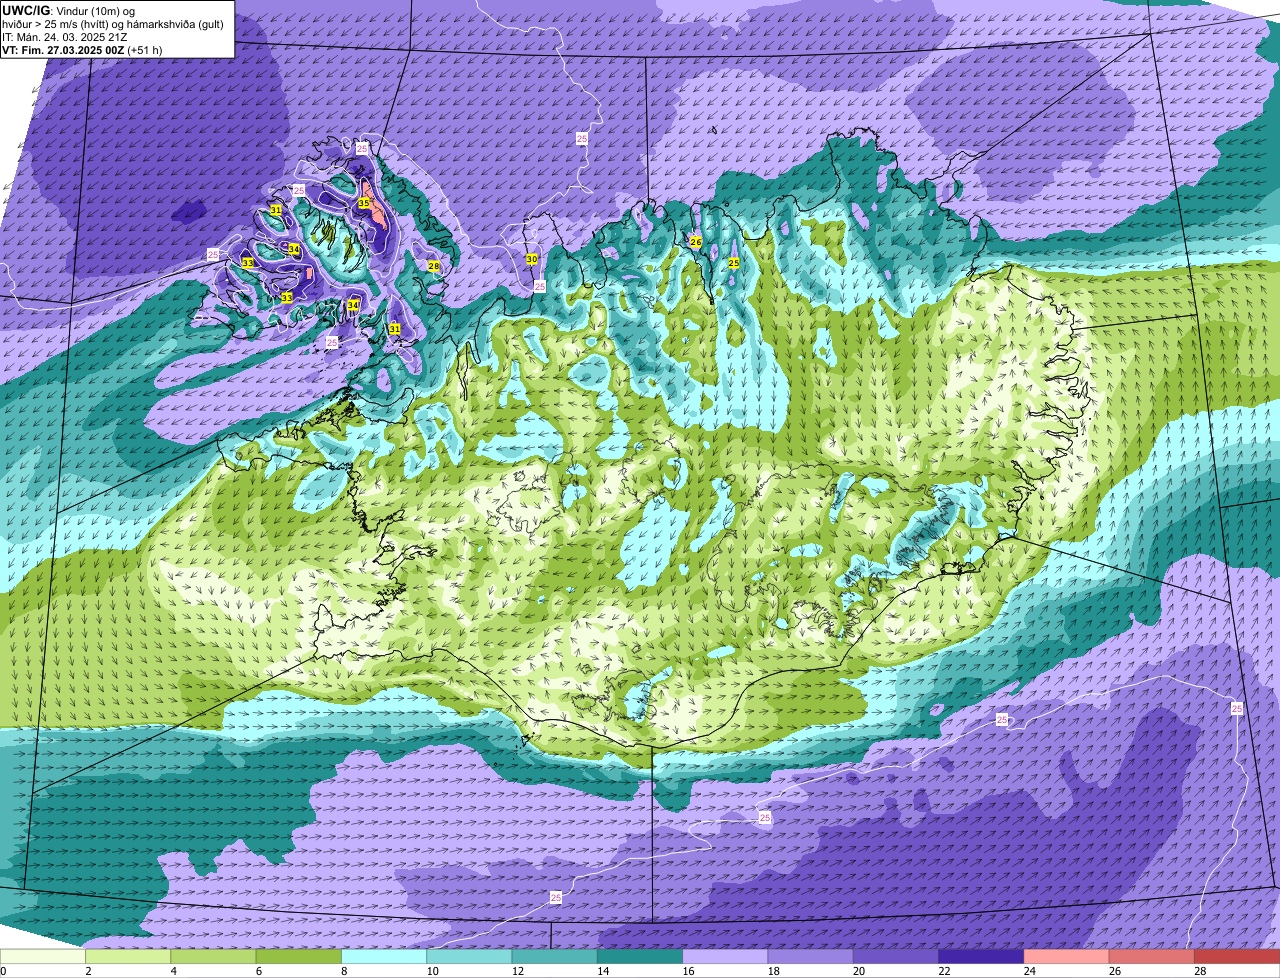Click the legend tick label "10"
This screenshot has width=1280, height=978.
click(x=431, y=971)
